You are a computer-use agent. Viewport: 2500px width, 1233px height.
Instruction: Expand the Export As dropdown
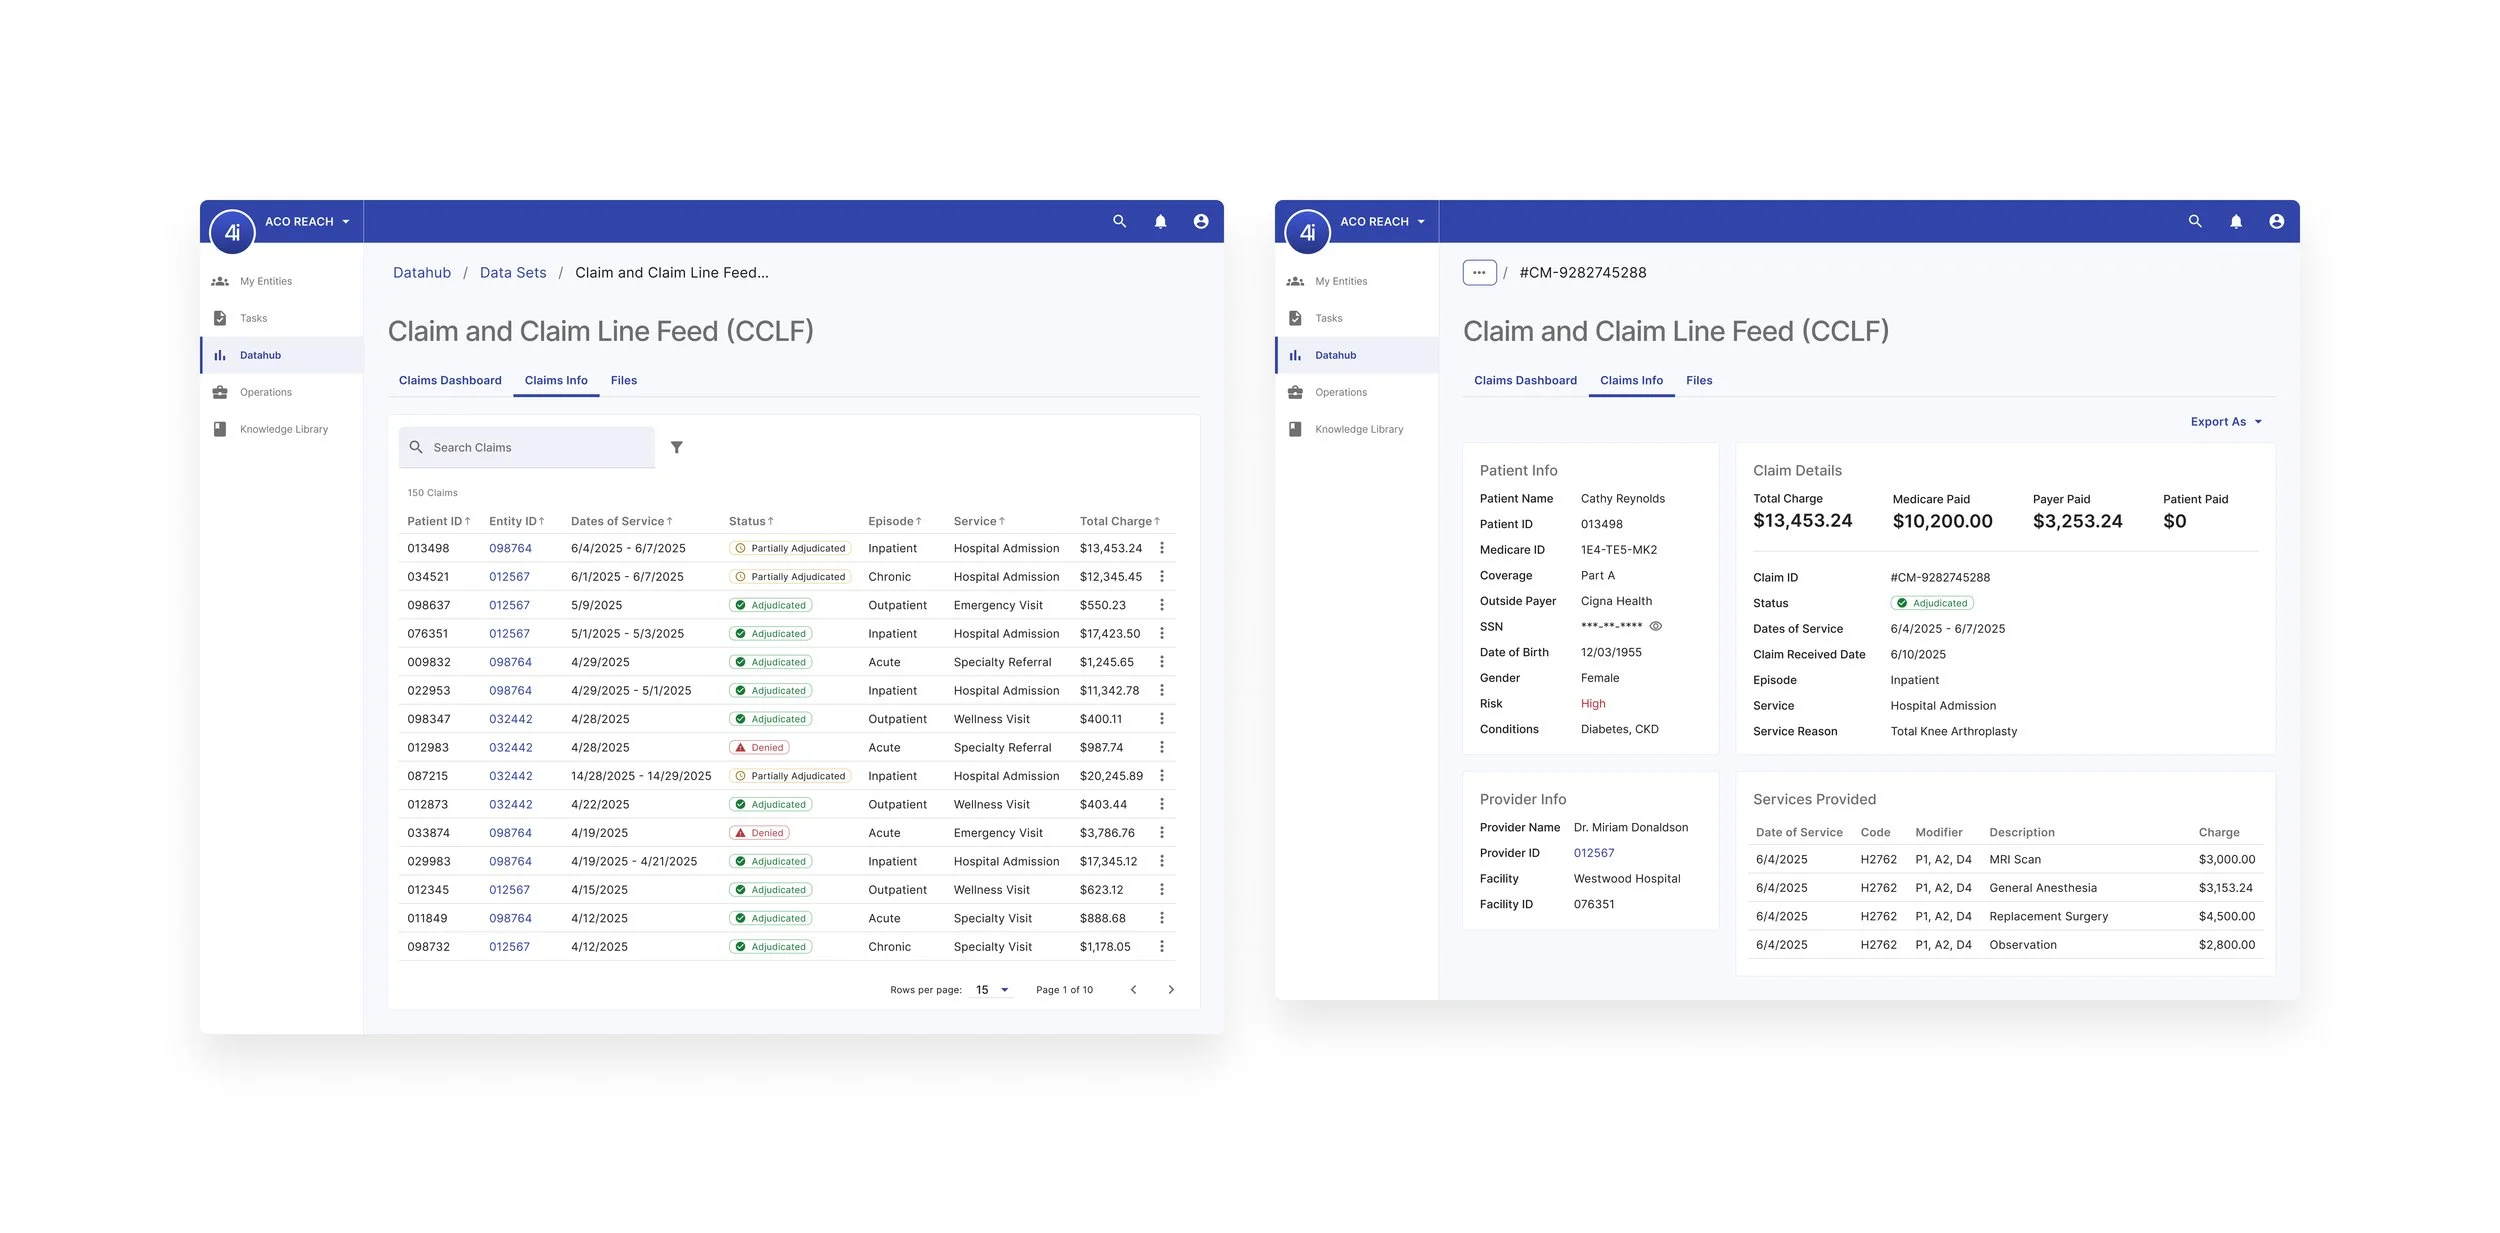point(2225,422)
